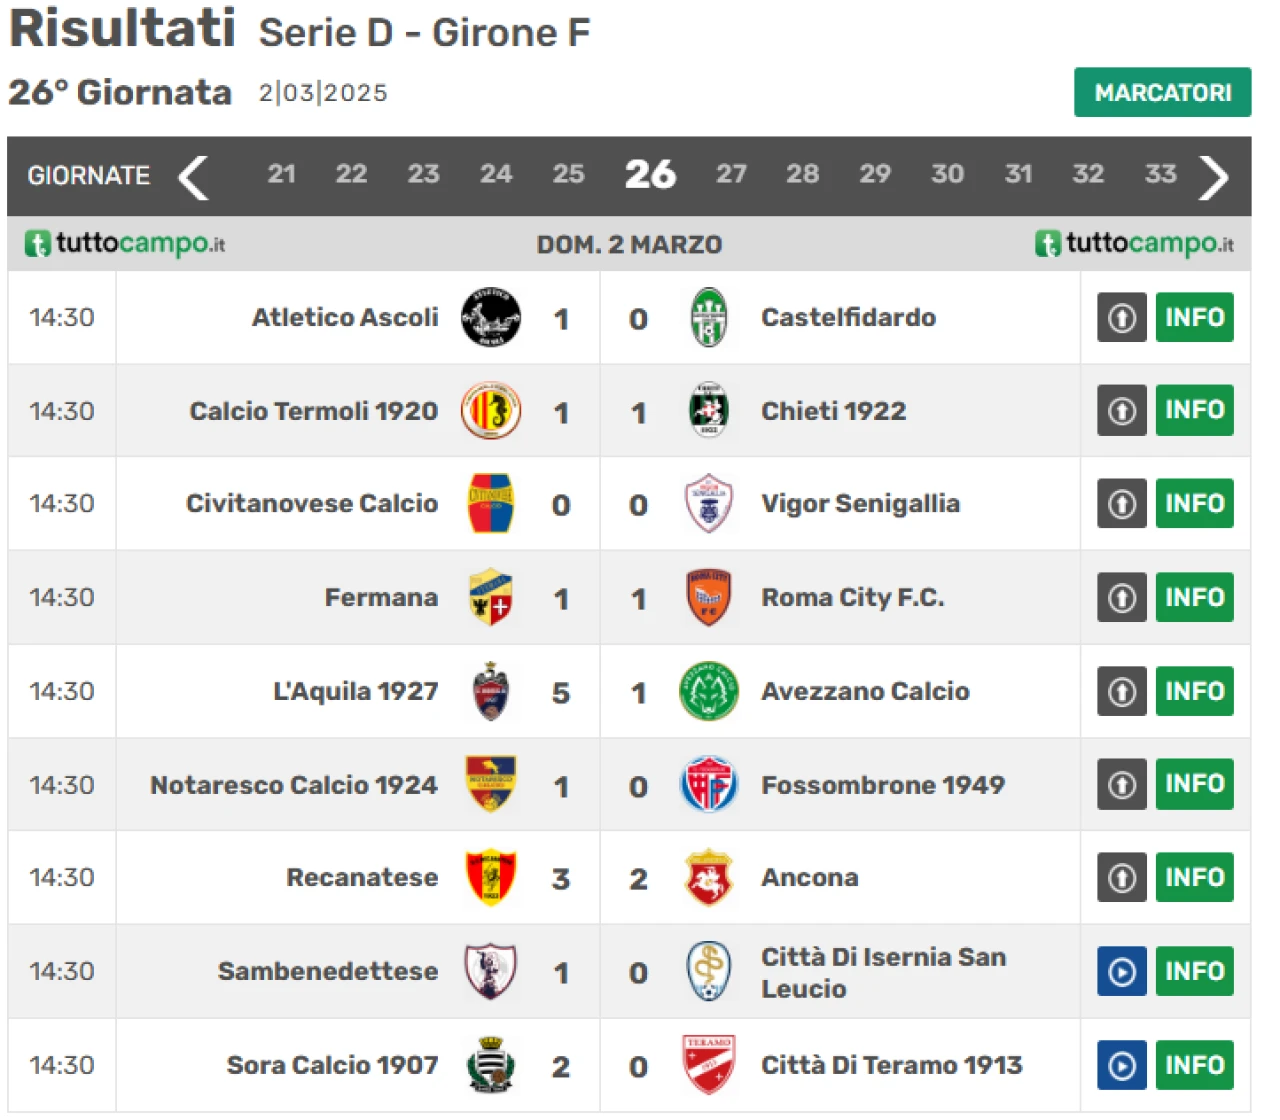
Task: Click grey upload icon in Recanatese row
Action: (1122, 877)
